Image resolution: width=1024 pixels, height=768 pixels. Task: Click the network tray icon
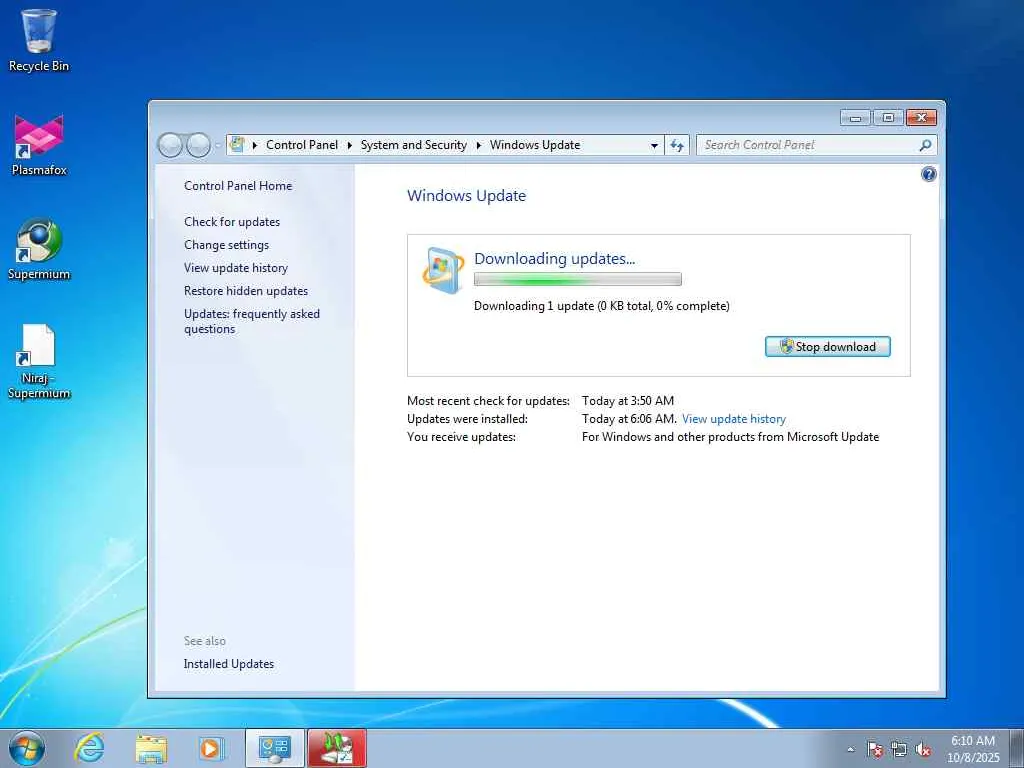pos(899,749)
